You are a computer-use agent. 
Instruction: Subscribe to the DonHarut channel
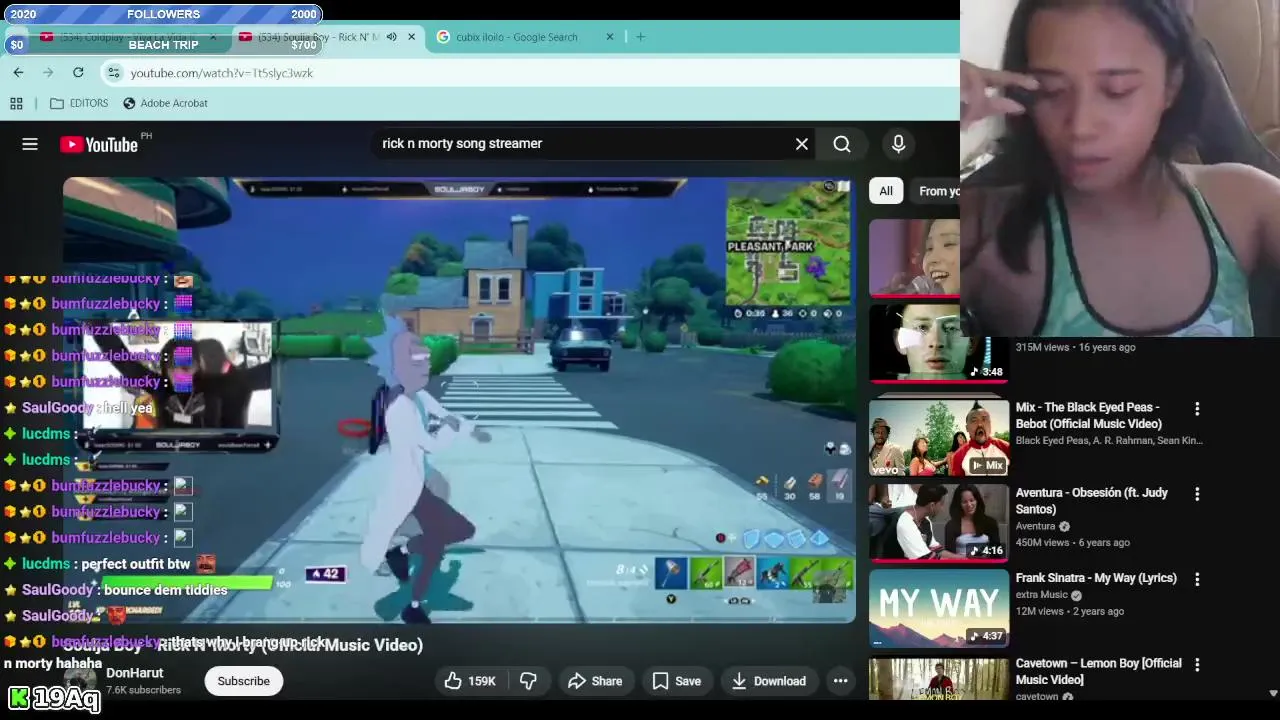(243, 681)
